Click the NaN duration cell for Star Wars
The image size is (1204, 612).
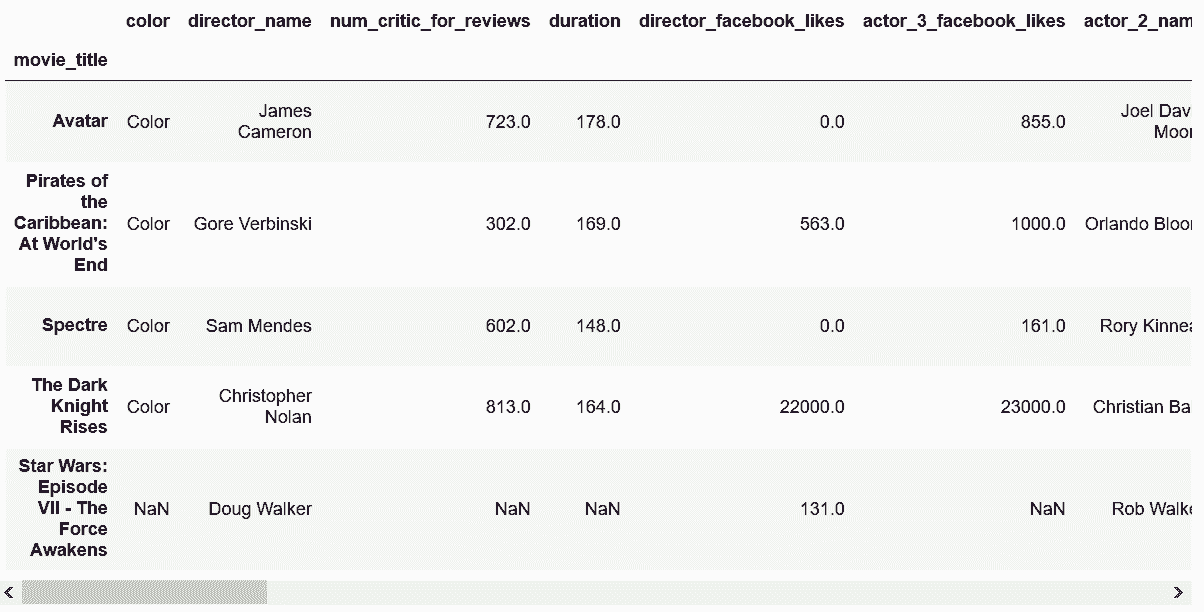[x=602, y=509]
